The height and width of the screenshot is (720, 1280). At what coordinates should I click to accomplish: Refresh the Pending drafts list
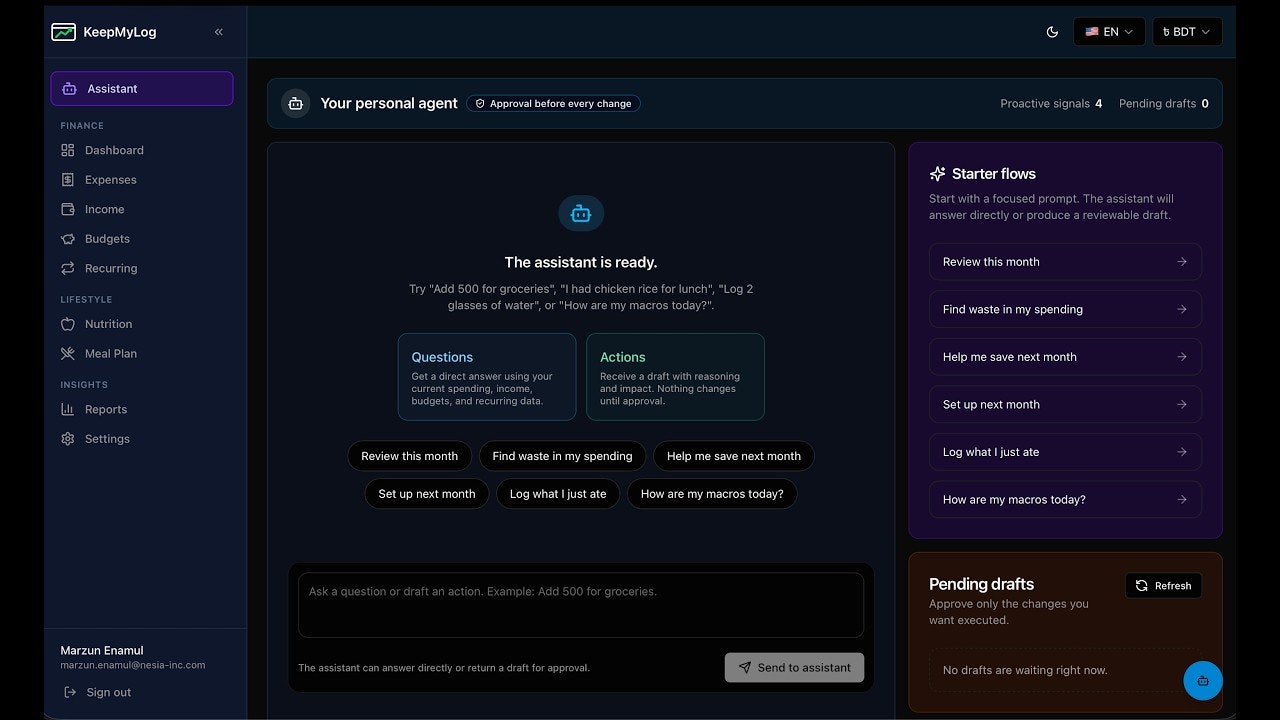click(1163, 585)
